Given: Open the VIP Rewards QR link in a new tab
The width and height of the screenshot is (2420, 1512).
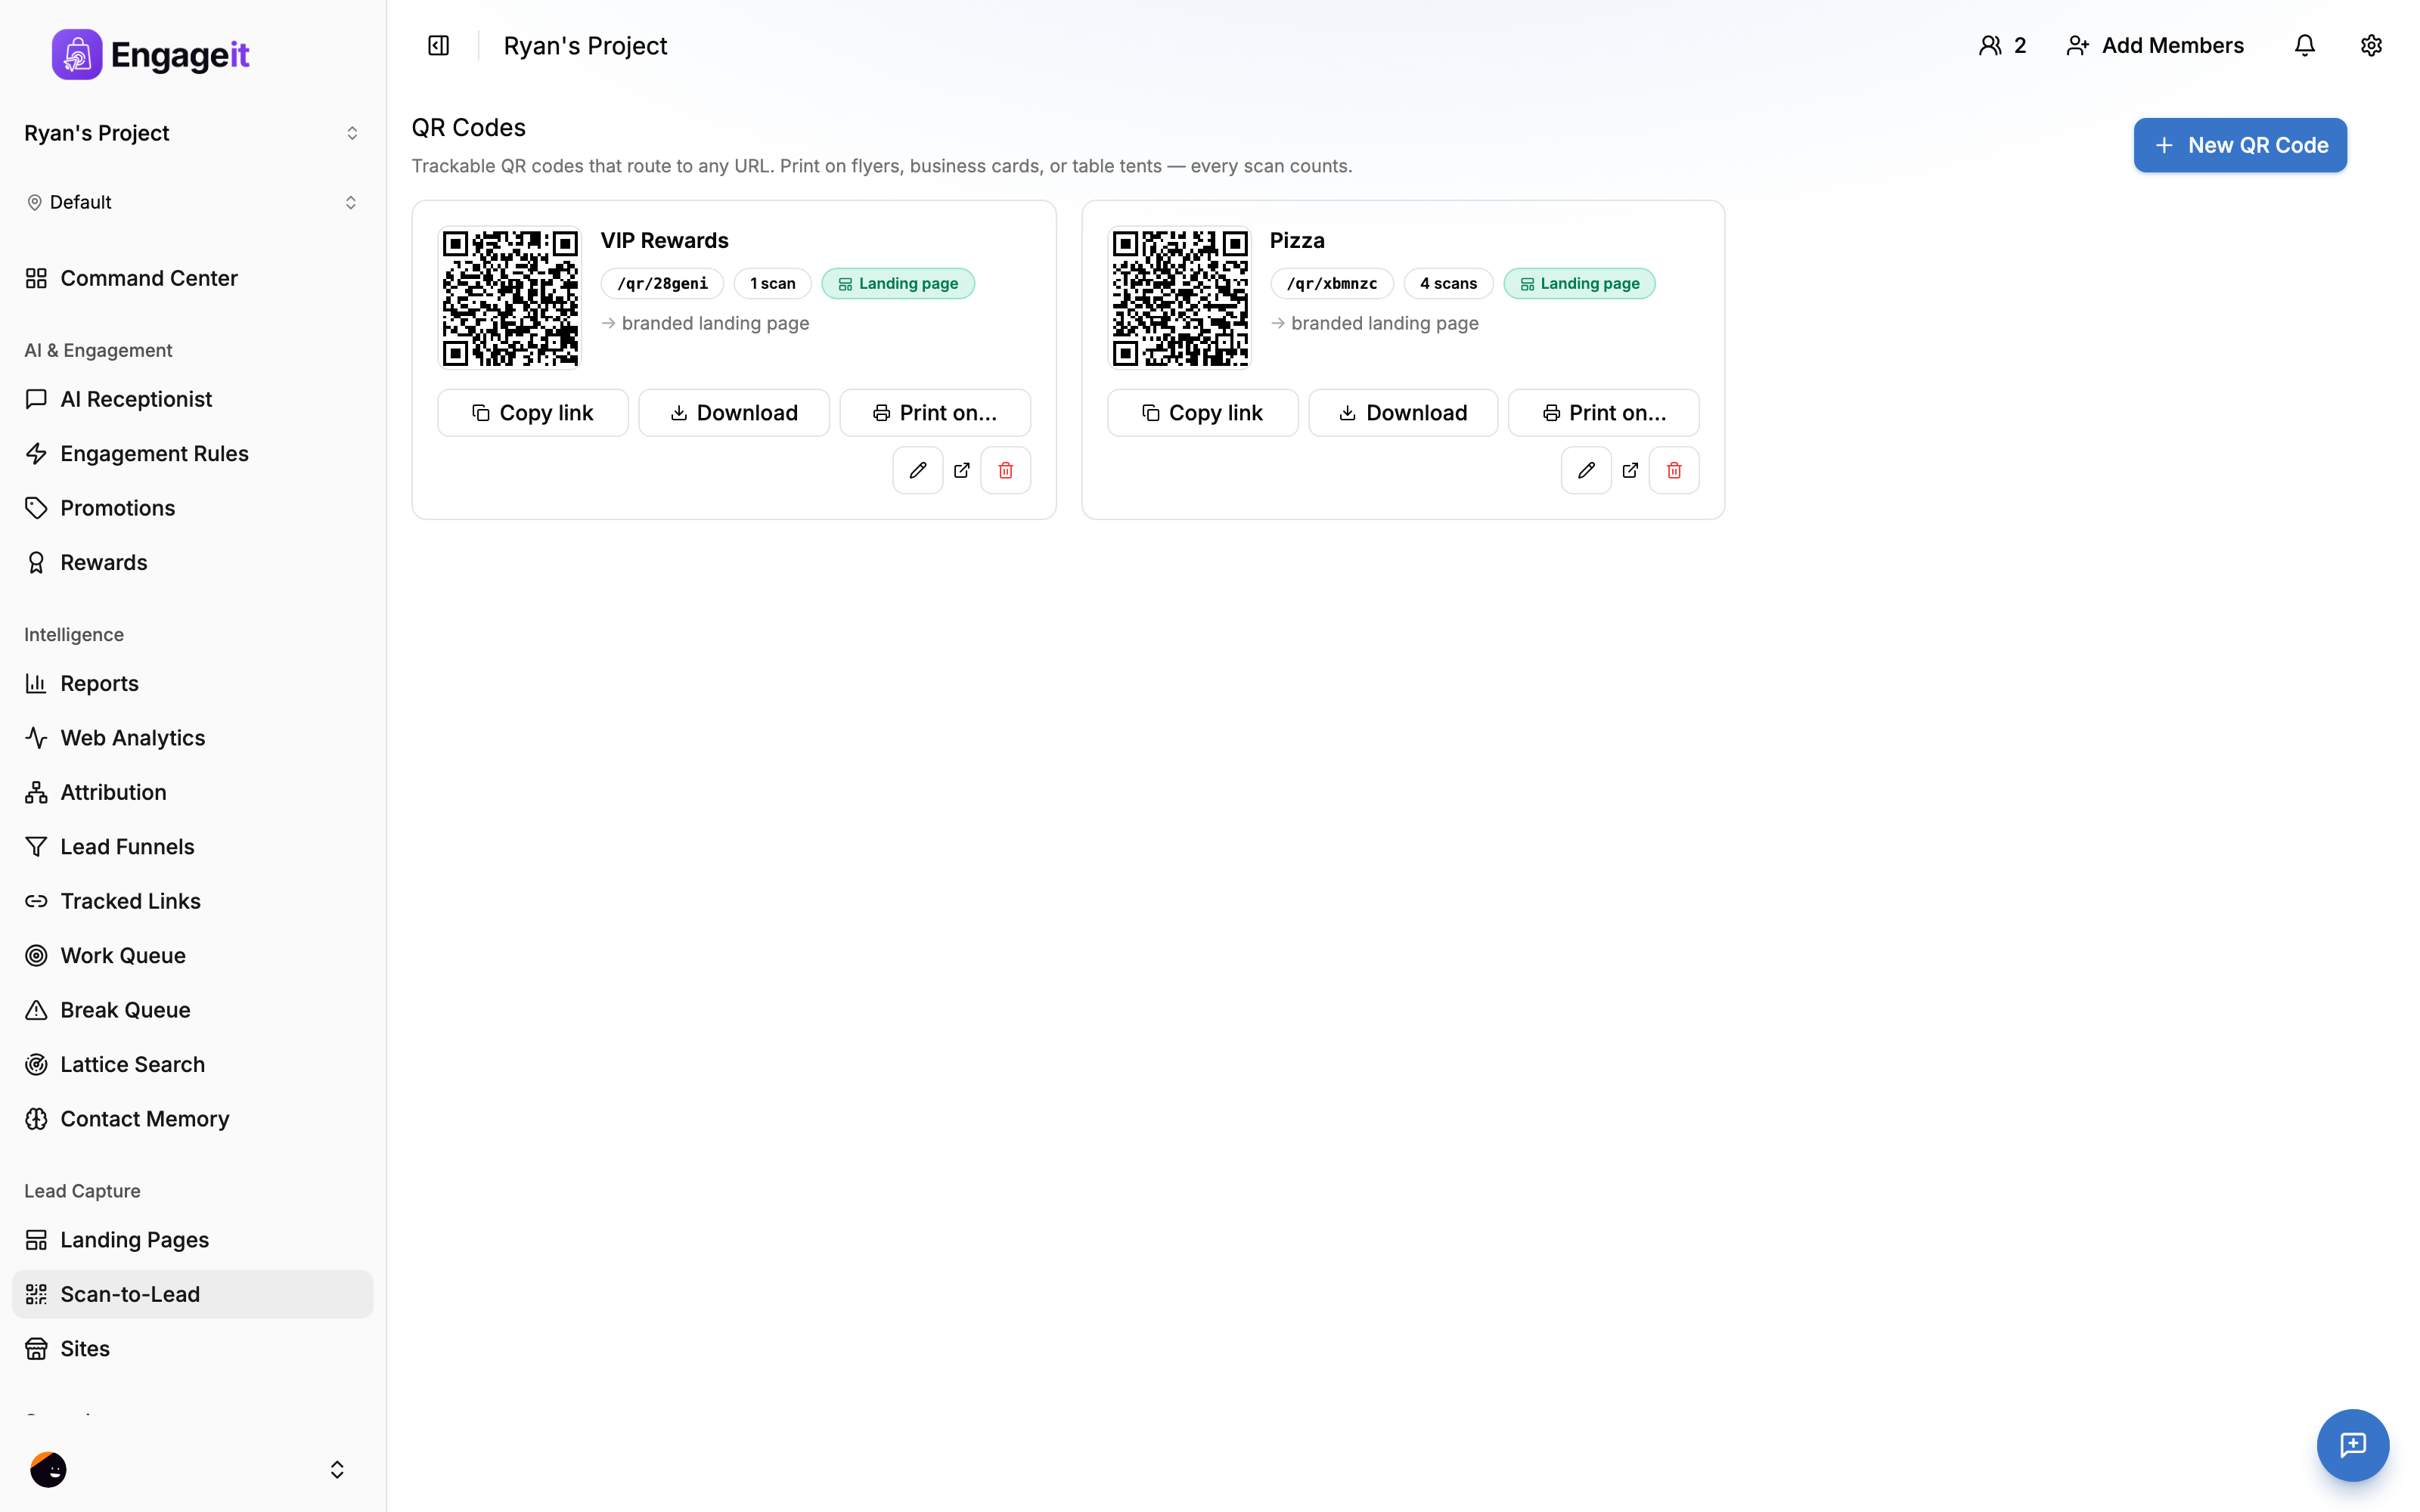Looking at the screenshot, I should 961,470.
